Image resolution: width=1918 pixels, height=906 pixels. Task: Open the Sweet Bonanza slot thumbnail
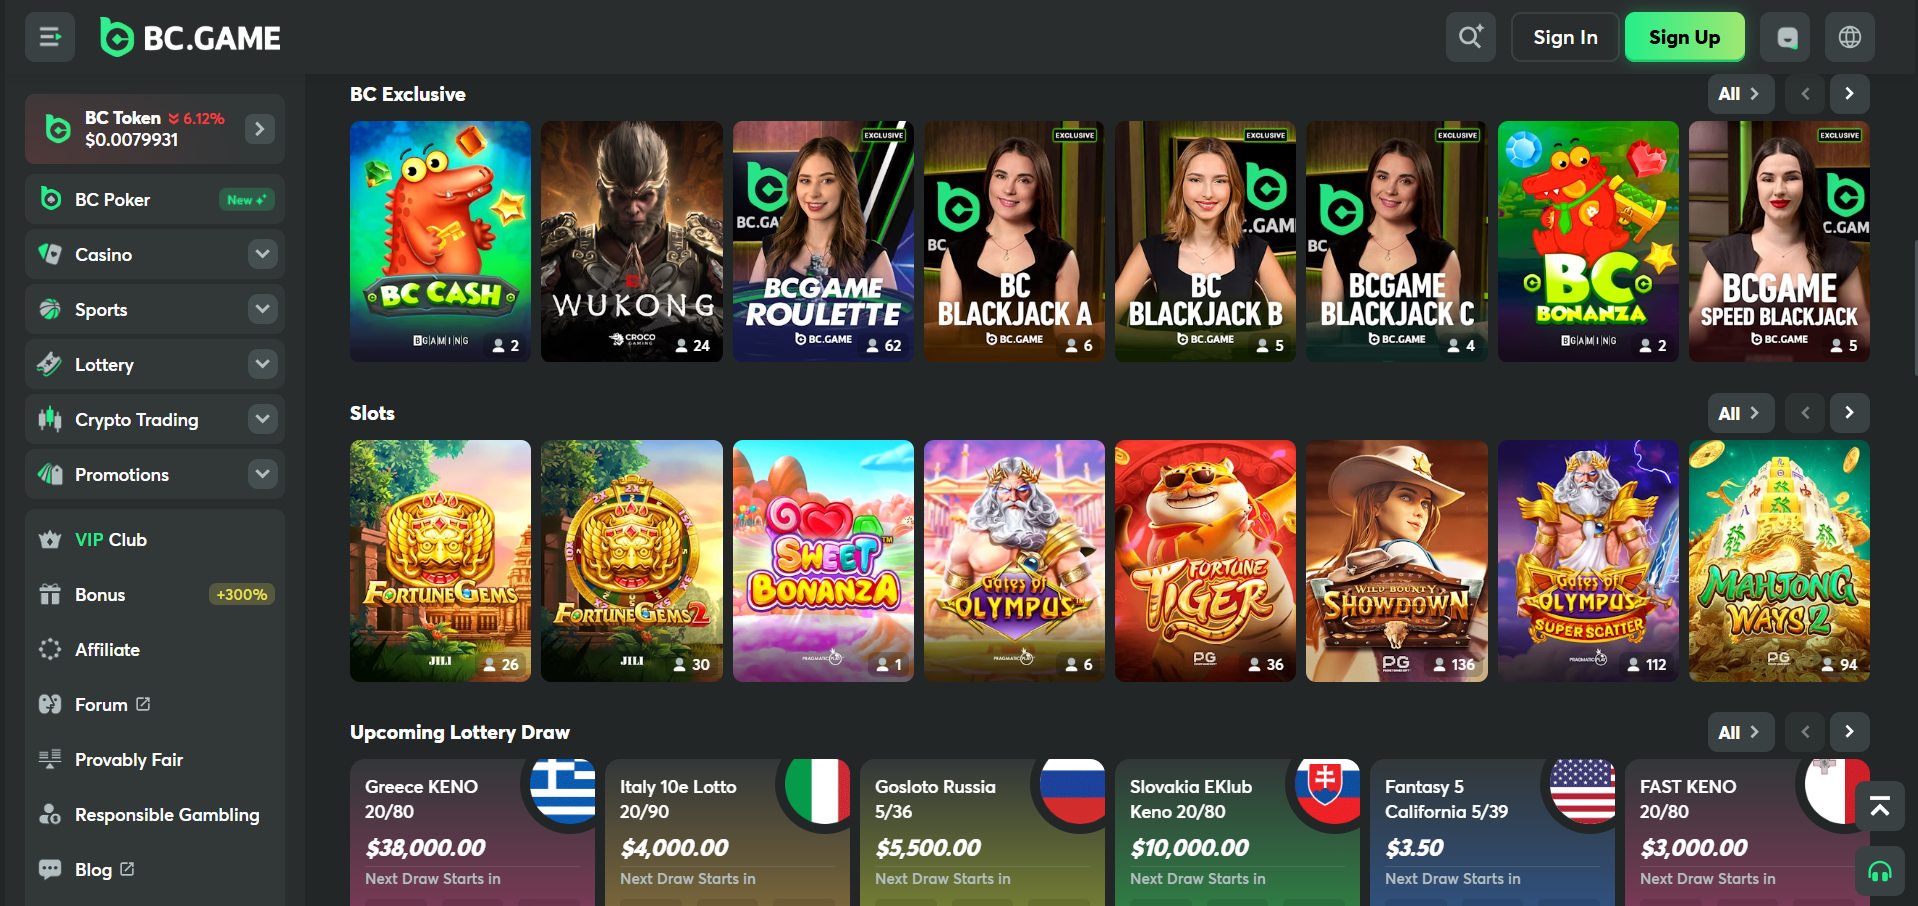(823, 561)
